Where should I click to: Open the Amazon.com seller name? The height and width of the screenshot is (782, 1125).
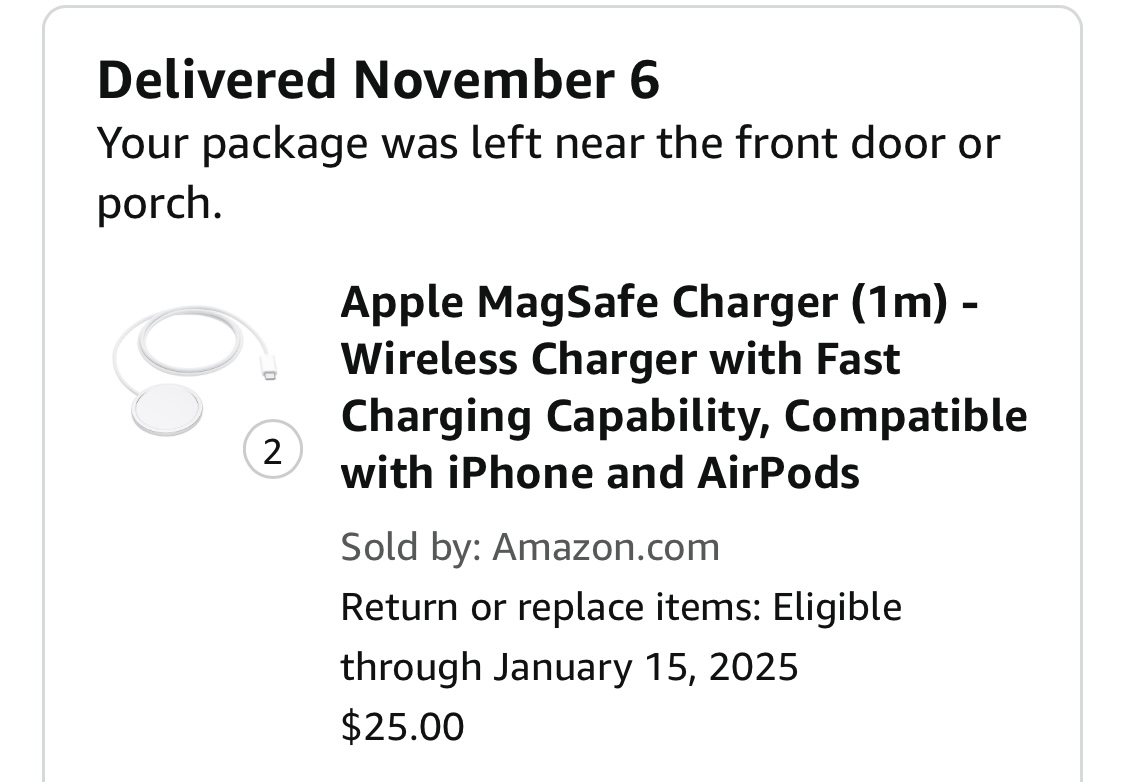click(x=606, y=547)
